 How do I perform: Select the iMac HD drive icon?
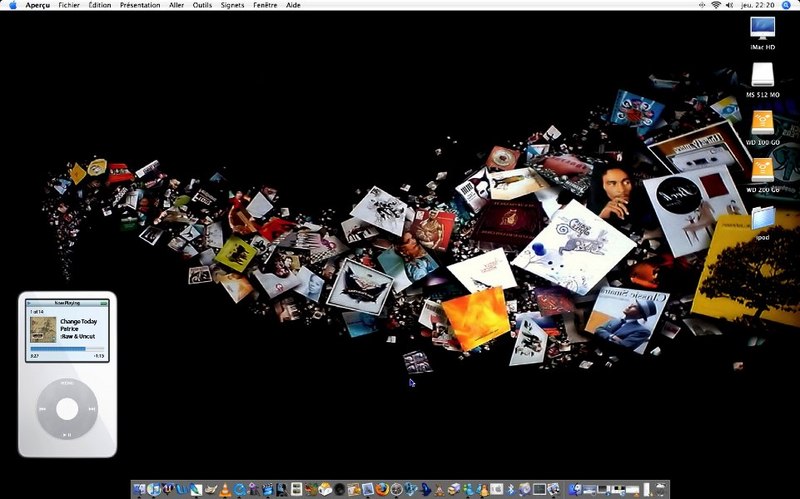tap(763, 28)
